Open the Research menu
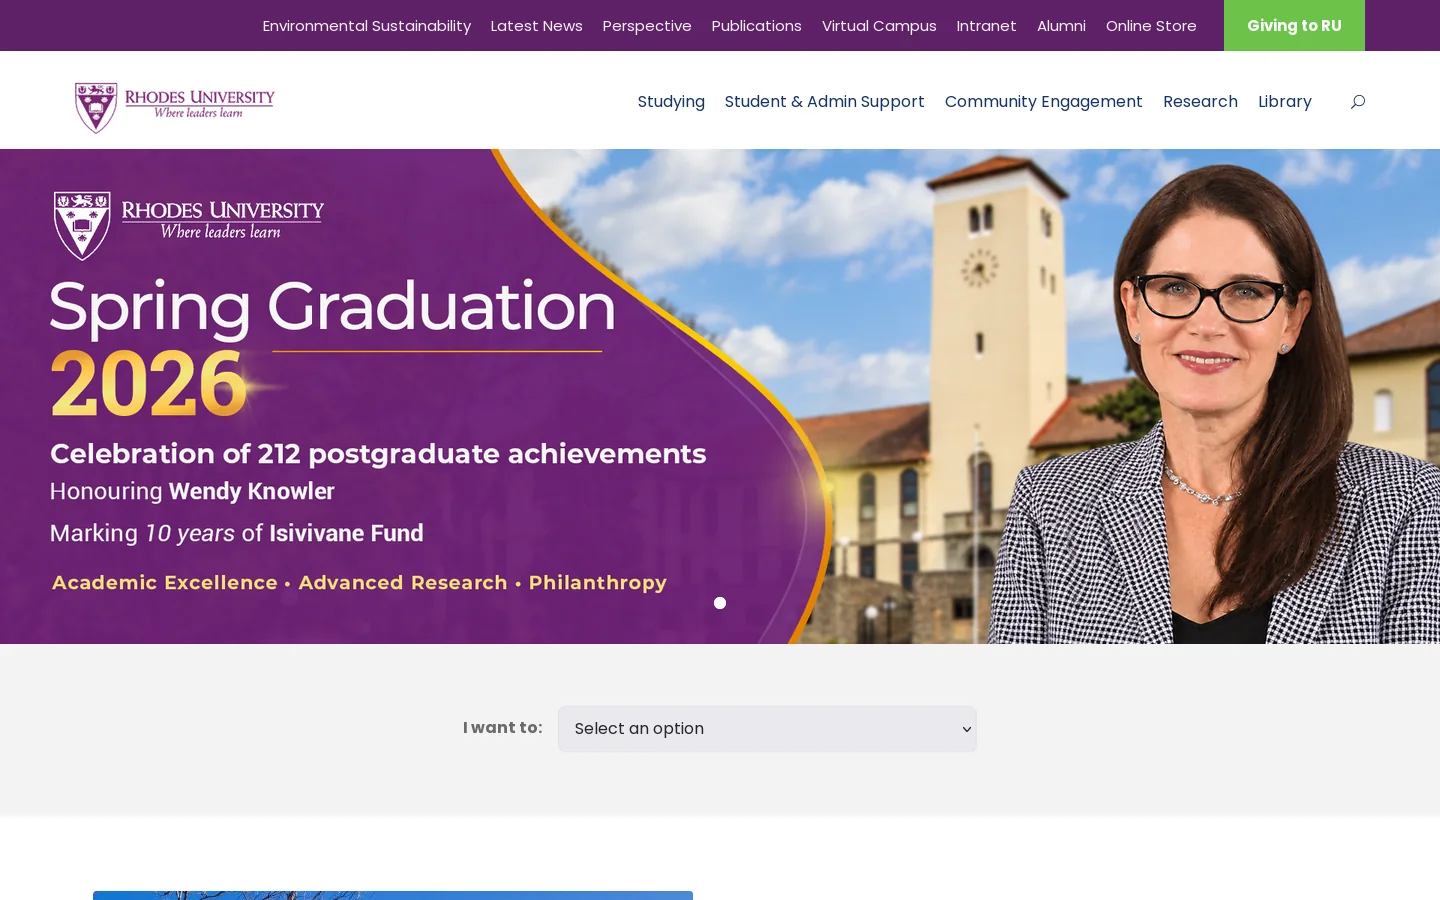The width and height of the screenshot is (1440, 900). [x=1200, y=102]
